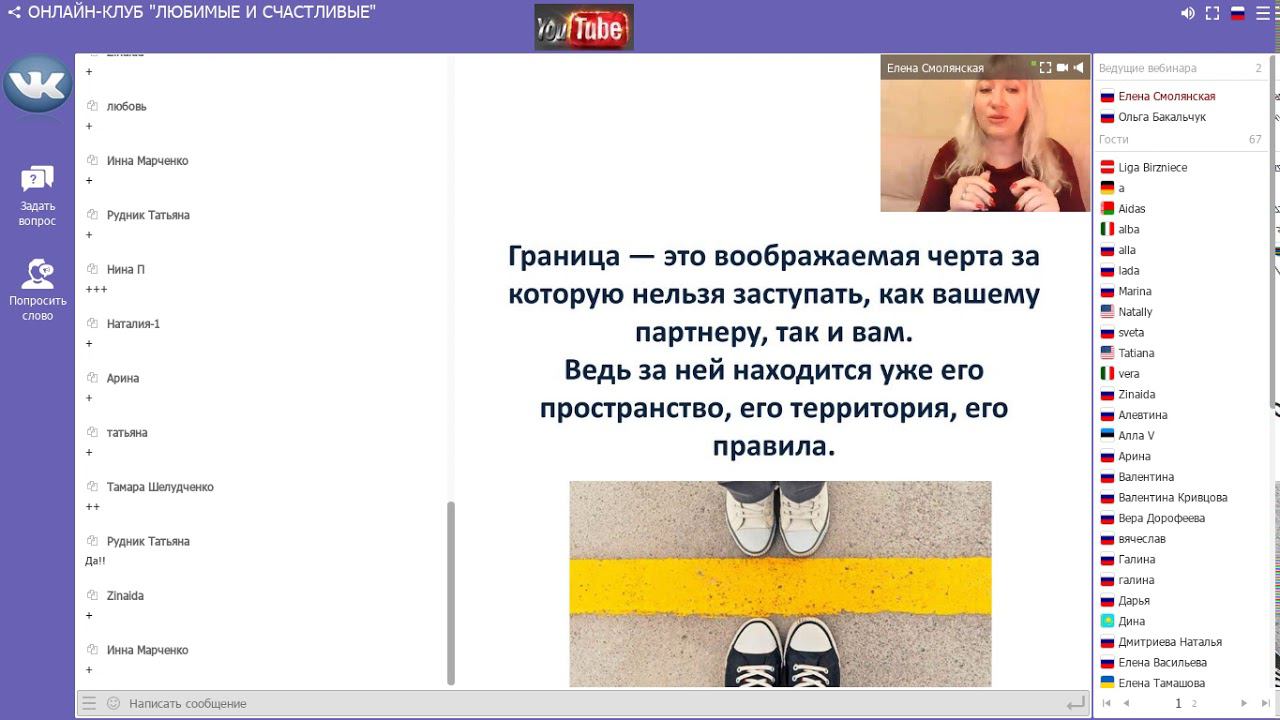Select guest Aidas
The height and width of the screenshot is (720, 1280).
pyautogui.click(x=1132, y=209)
